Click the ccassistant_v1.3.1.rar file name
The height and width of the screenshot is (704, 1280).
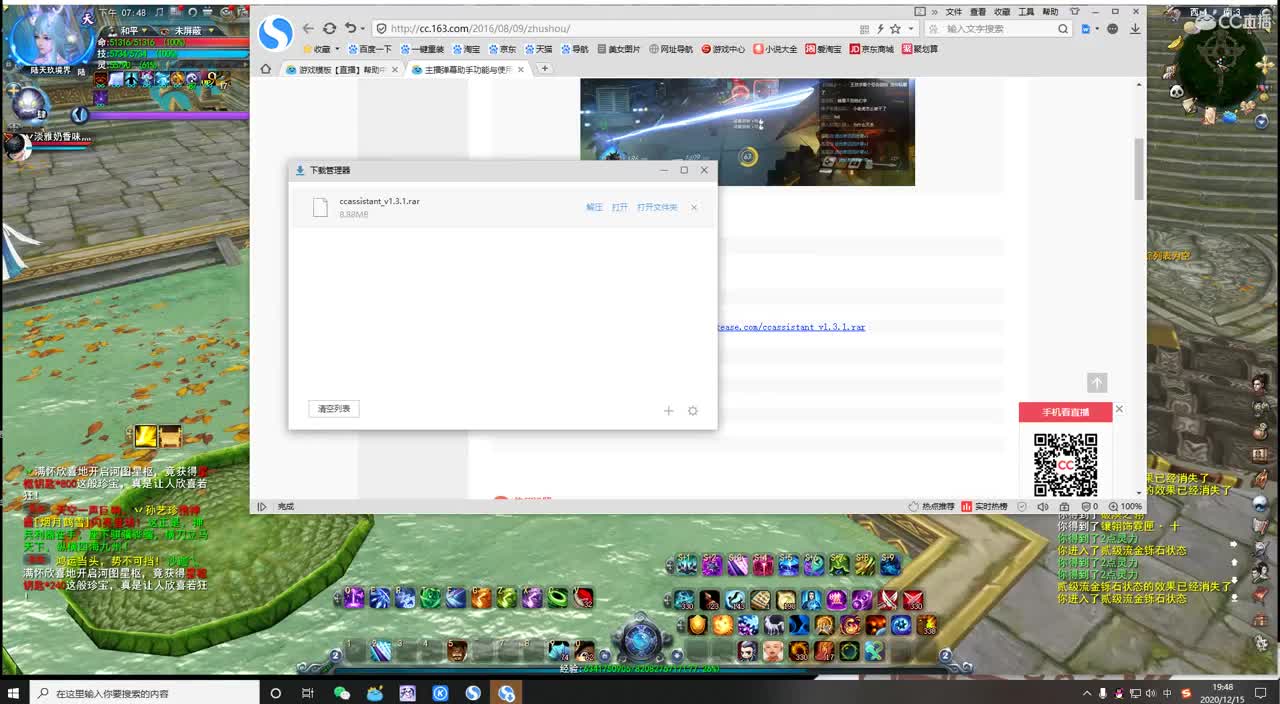tap(379, 201)
